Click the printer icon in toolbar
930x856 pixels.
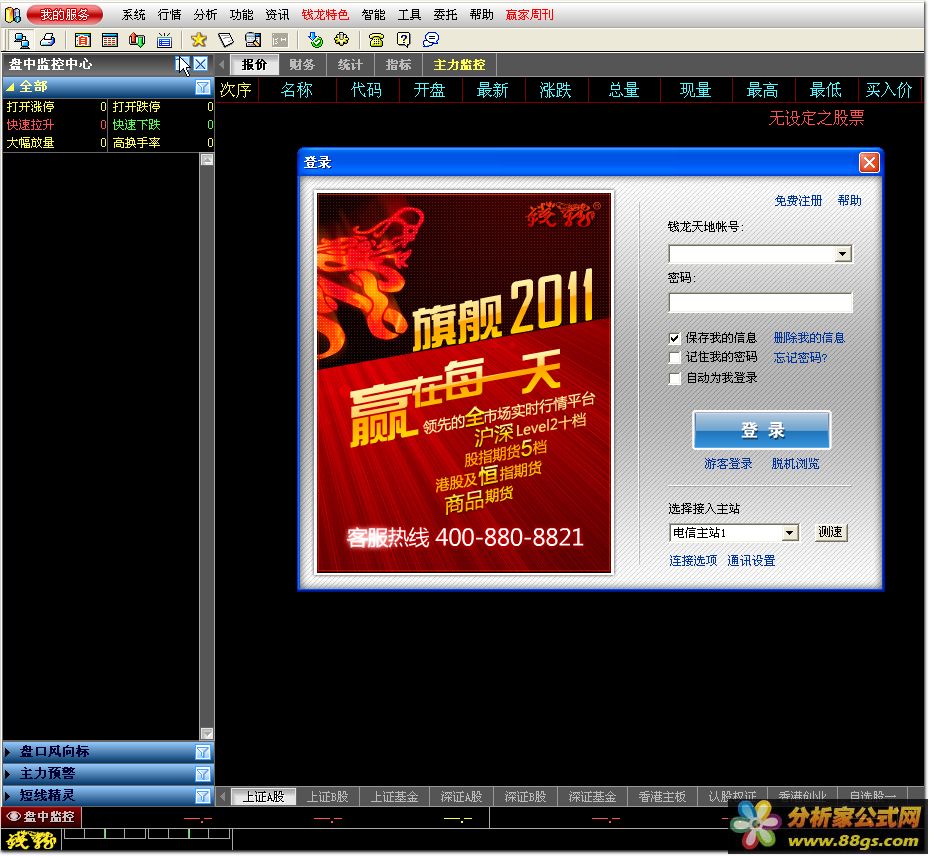click(x=48, y=40)
